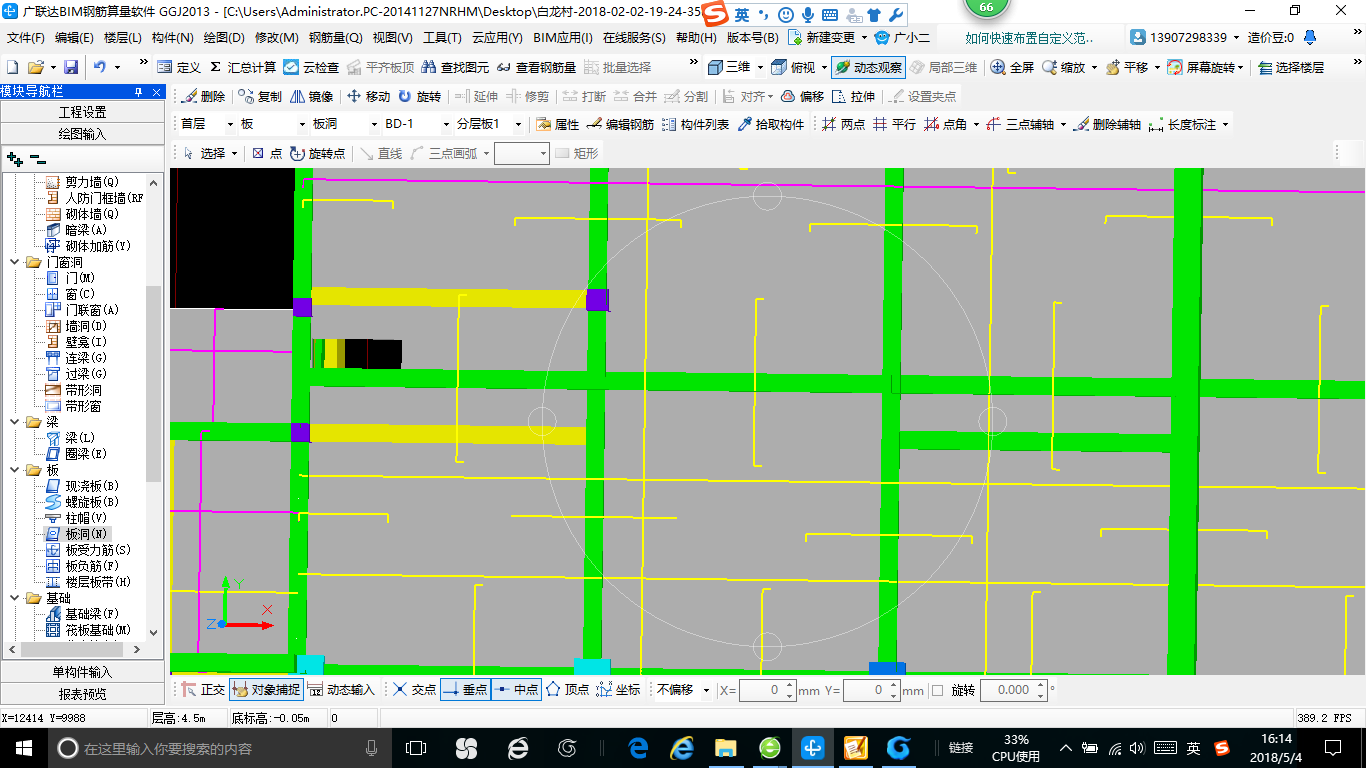Image resolution: width=1366 pixels, height=768 pixels.
Task: Toggle 动态观察 dynamic orbit mode
Action: 868,67
